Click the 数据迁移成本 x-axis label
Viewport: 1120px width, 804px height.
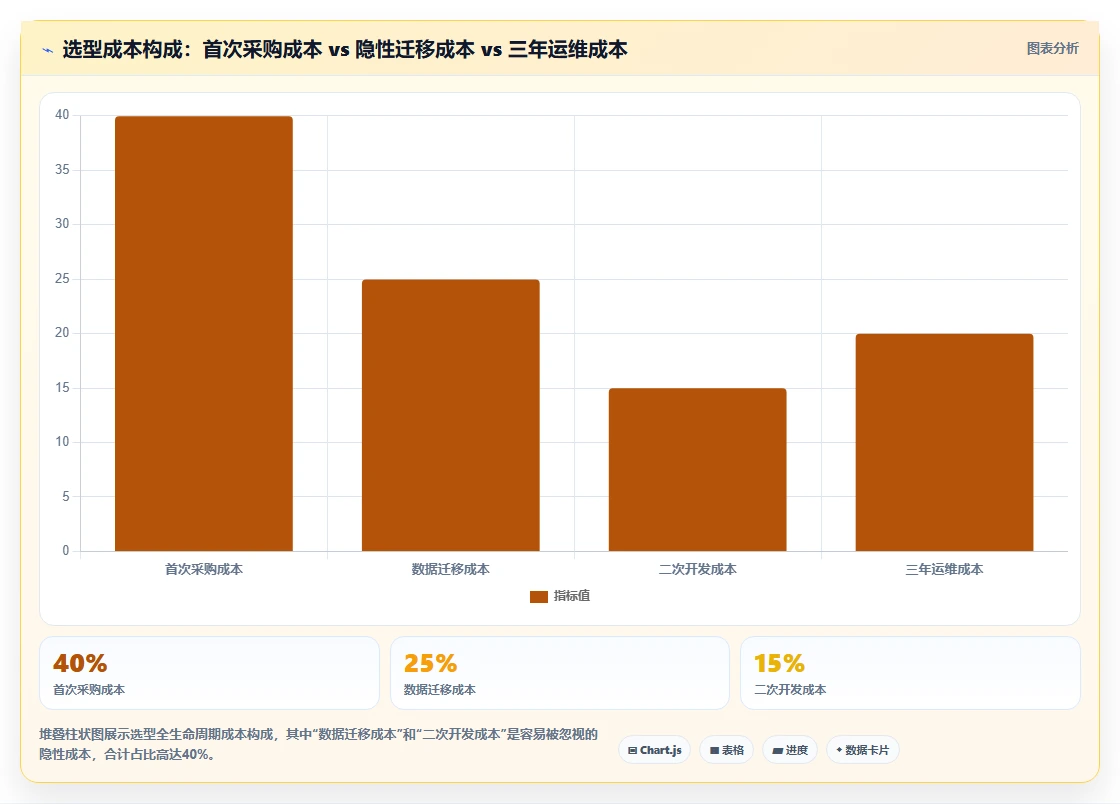click(451, 569)
